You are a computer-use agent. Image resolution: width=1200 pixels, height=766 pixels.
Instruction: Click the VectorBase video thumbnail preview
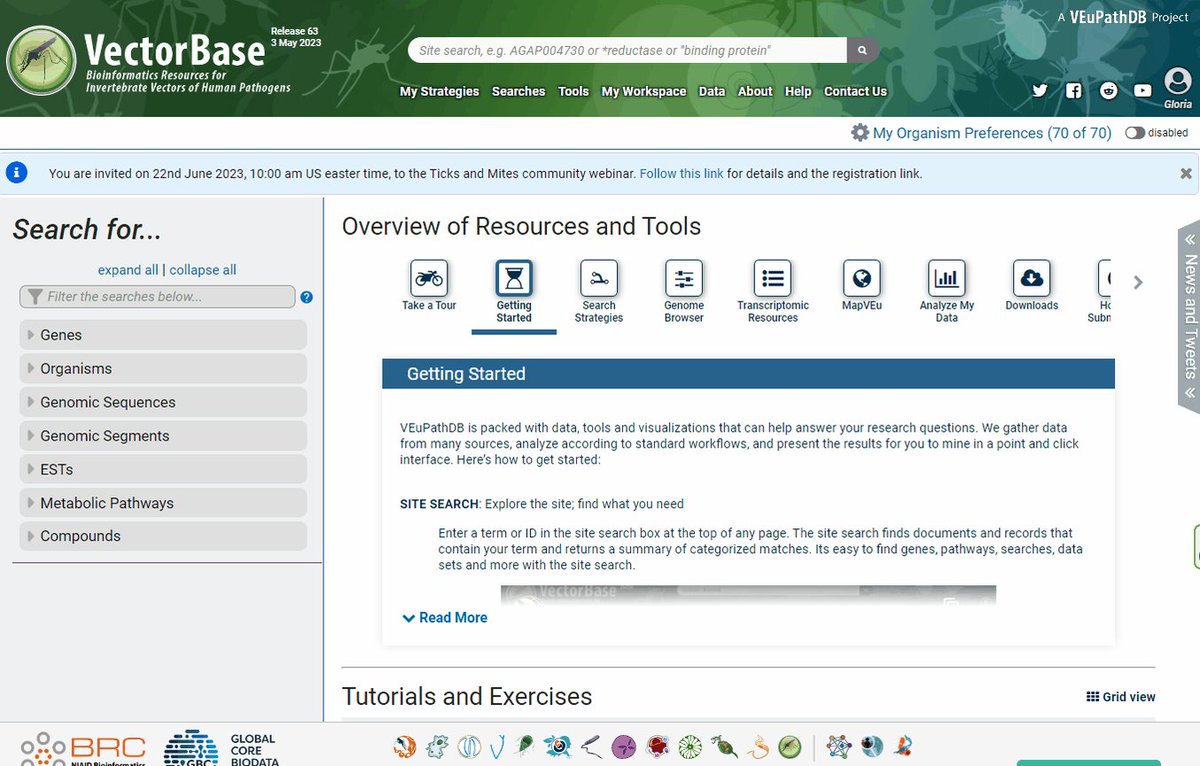coord(748,595)
